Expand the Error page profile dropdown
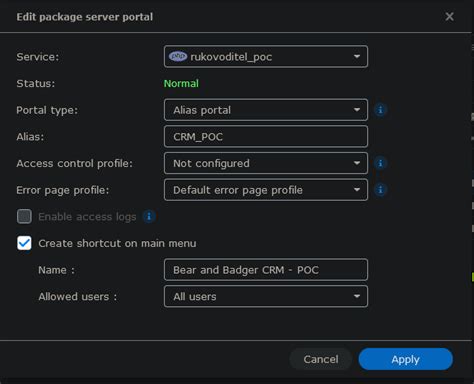The height and width of the screenshot is (384, 474). coord(266,190)
